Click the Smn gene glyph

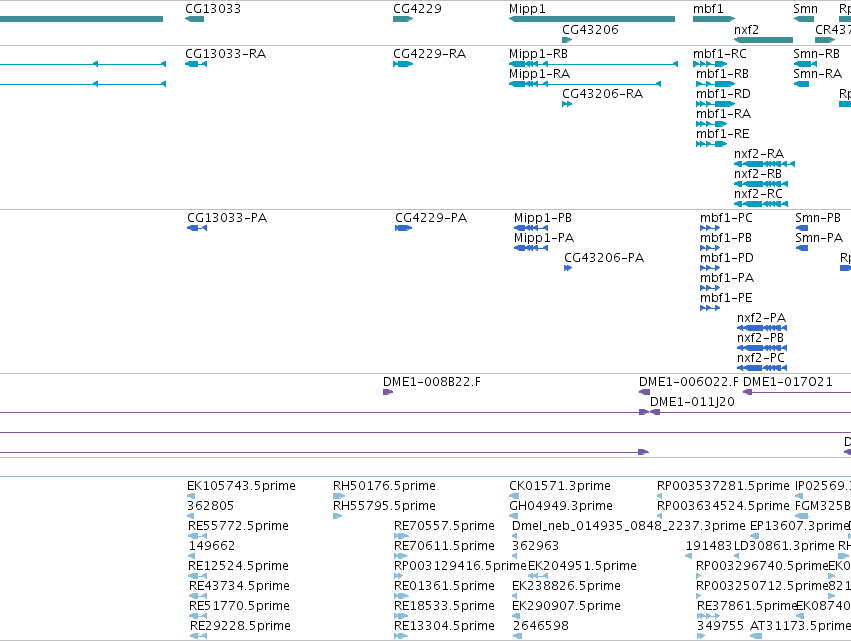[804, 19]
